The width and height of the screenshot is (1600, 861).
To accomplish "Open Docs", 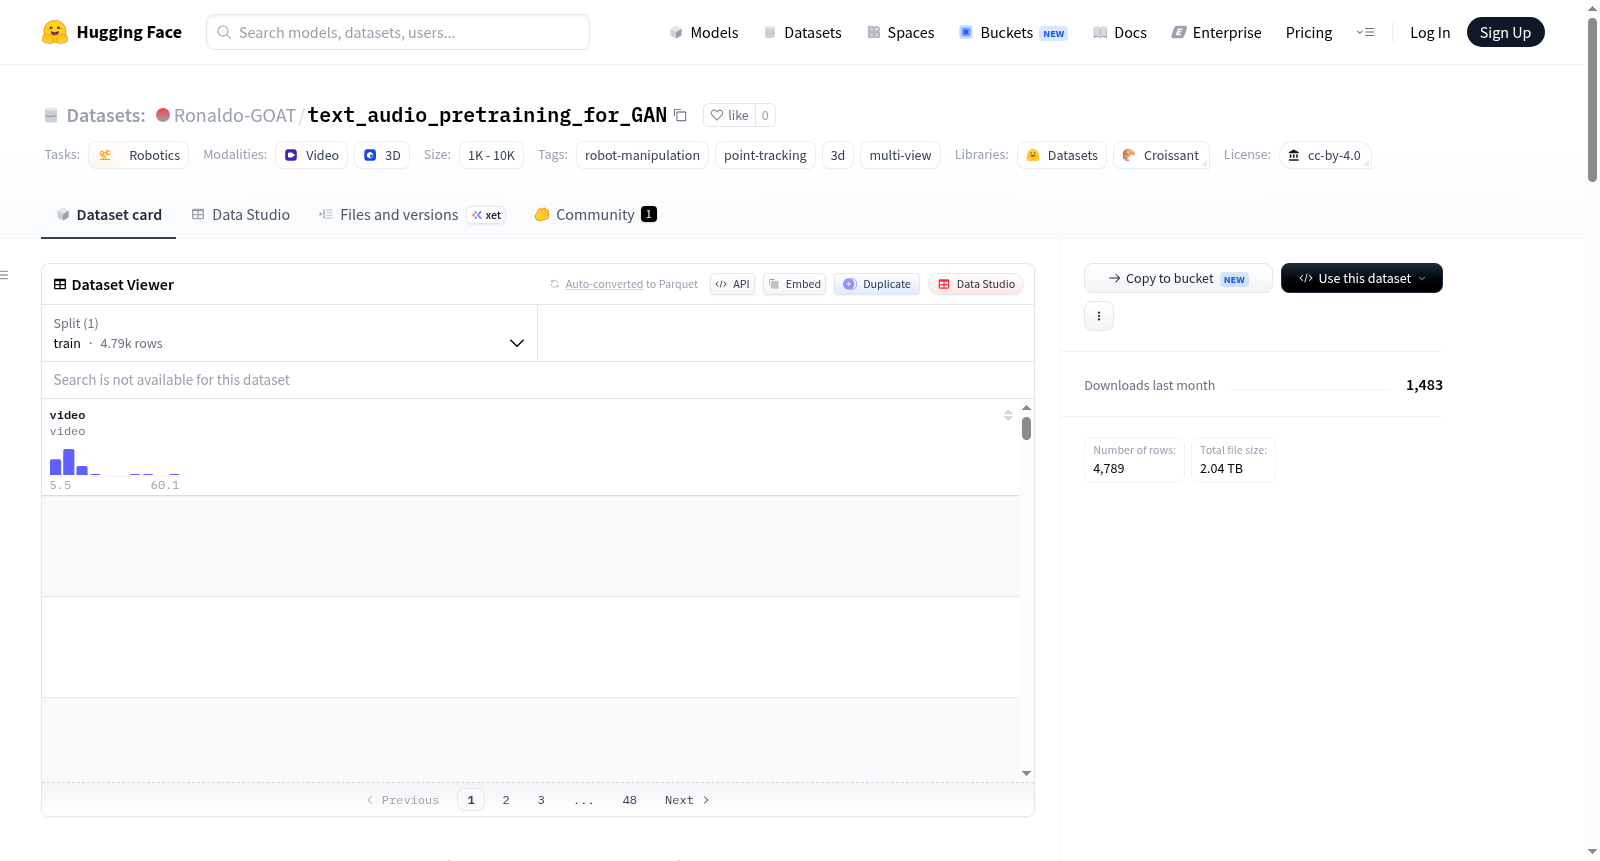I will click(1120, 32).
